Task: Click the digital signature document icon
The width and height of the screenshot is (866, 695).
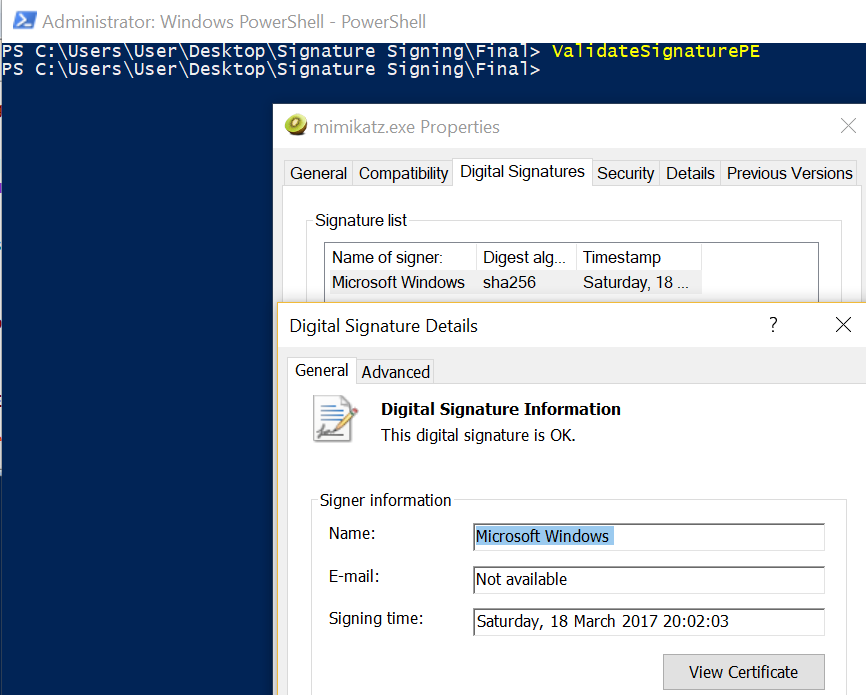Action: (335, 419)
